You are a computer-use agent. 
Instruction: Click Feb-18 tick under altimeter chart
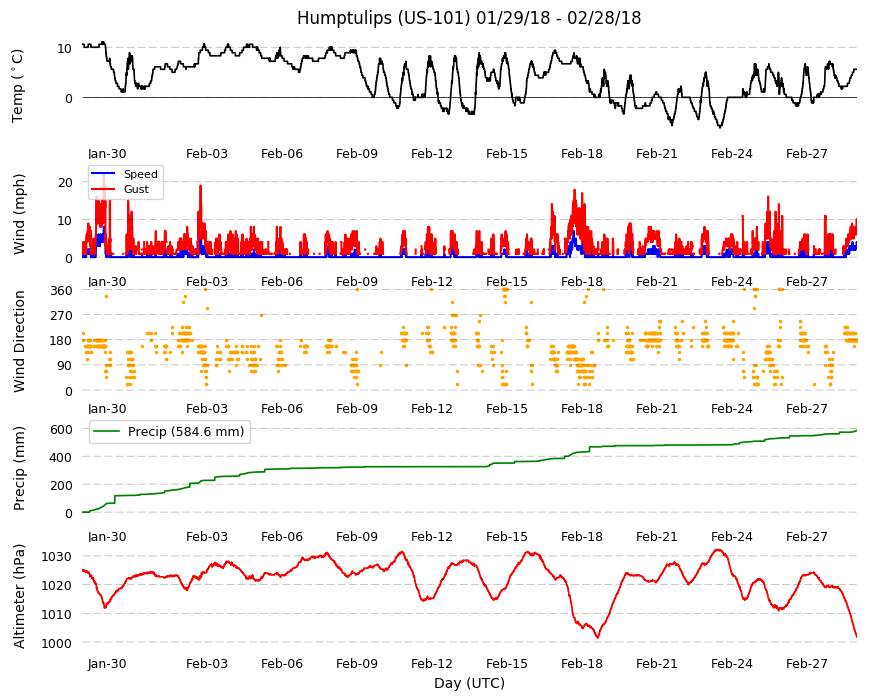[x=581, y=664]
